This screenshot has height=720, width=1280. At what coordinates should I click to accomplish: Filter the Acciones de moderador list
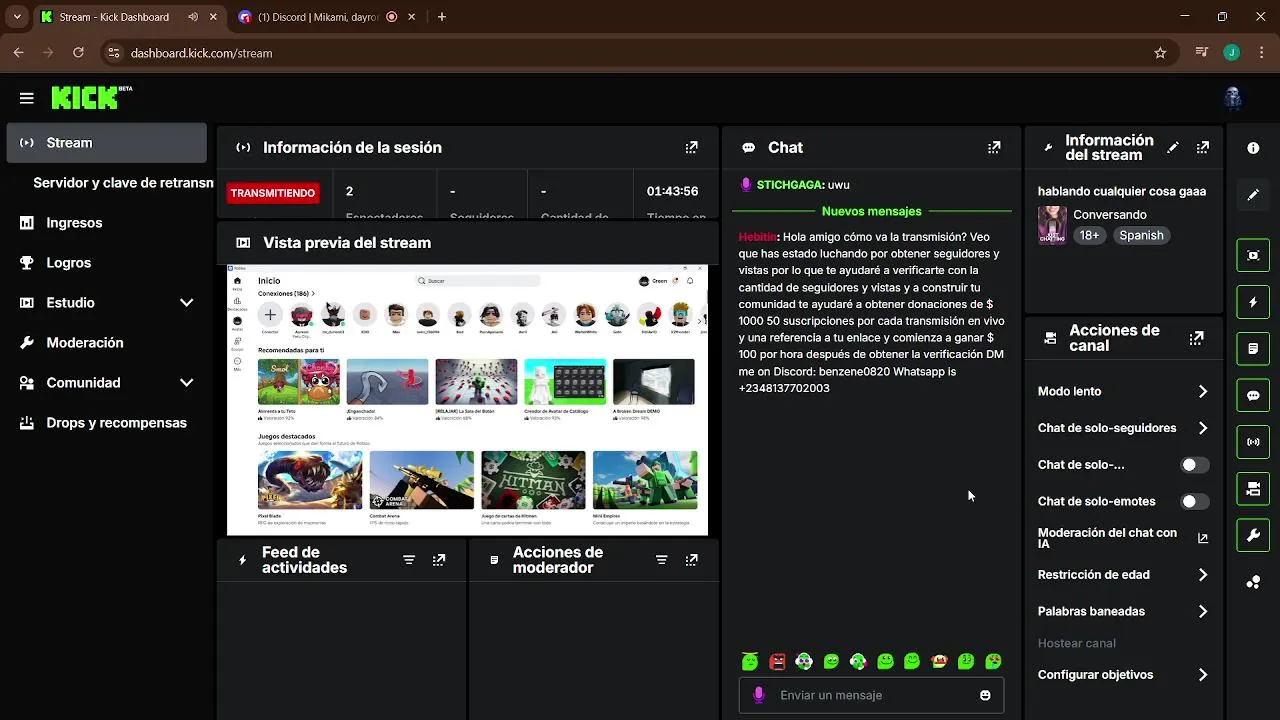coord(661,560)
